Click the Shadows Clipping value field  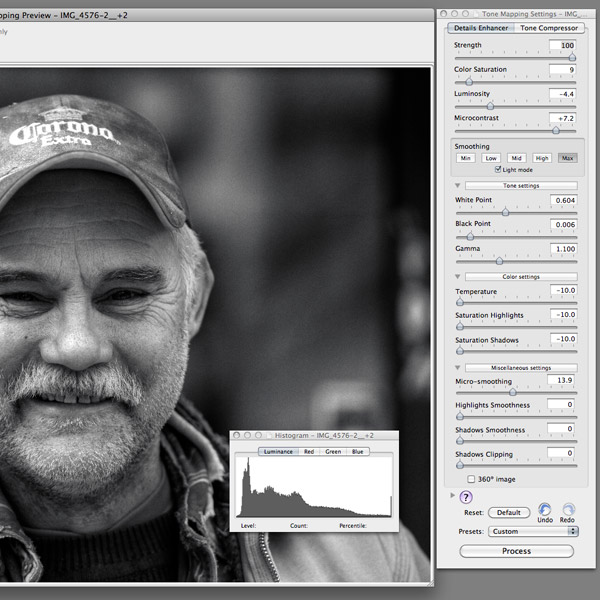(561, 453)
